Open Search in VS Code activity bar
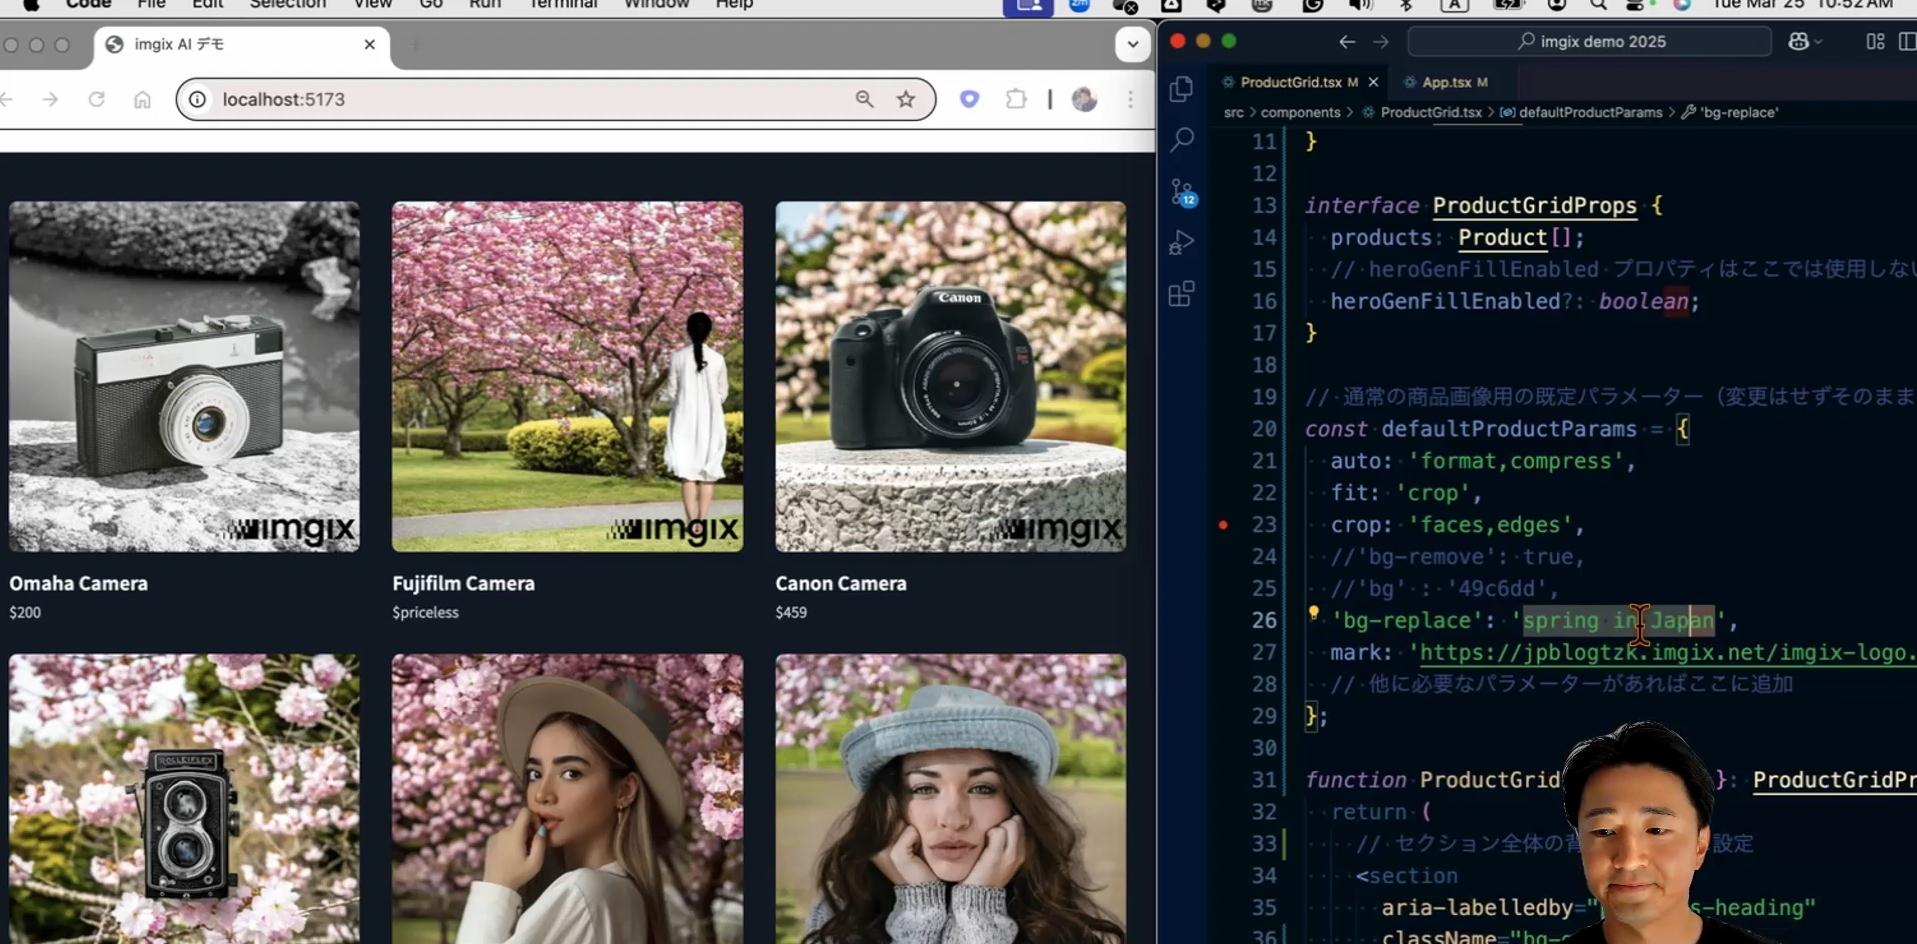 click(x=1182, y=139)
